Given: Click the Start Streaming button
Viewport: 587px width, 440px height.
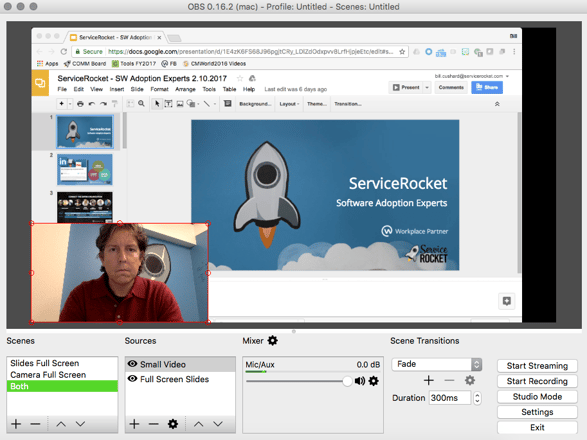Looking at the screenshot, I should (537, 366).
